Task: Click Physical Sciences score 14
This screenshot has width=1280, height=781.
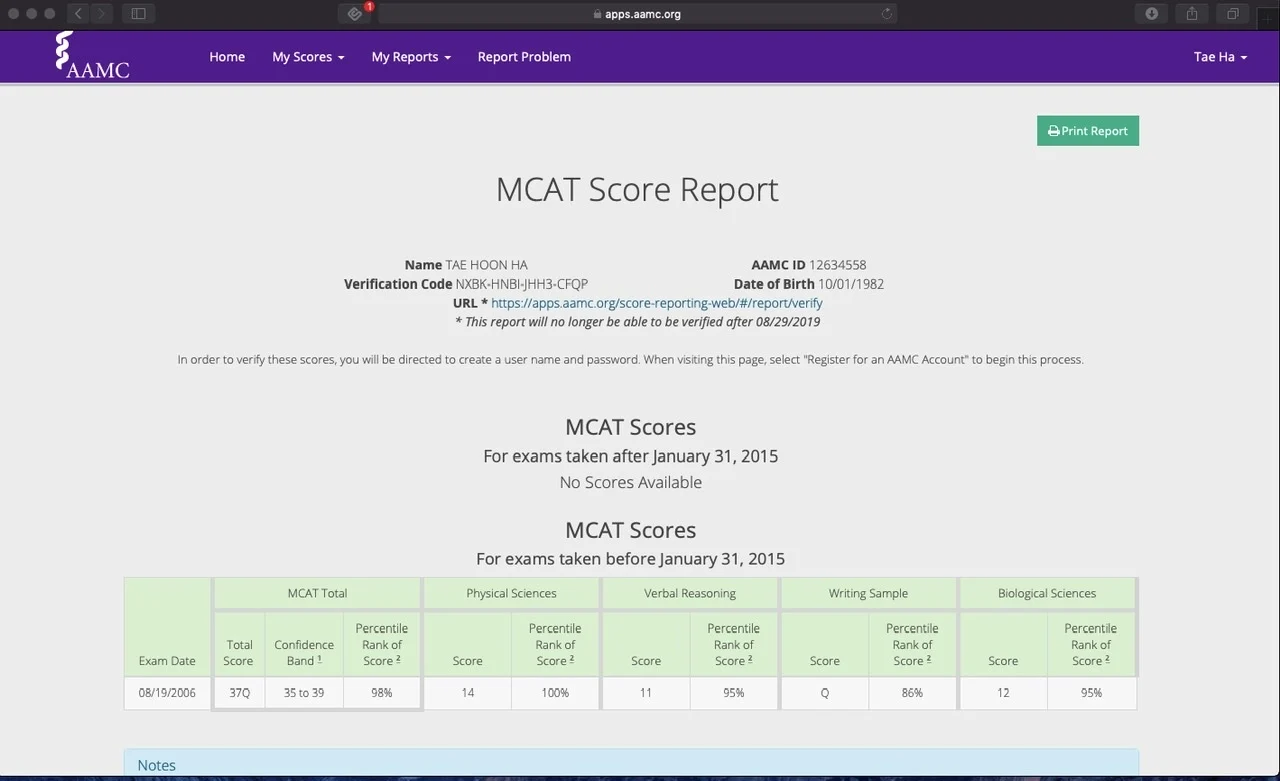Action: (x=468, y=693)
